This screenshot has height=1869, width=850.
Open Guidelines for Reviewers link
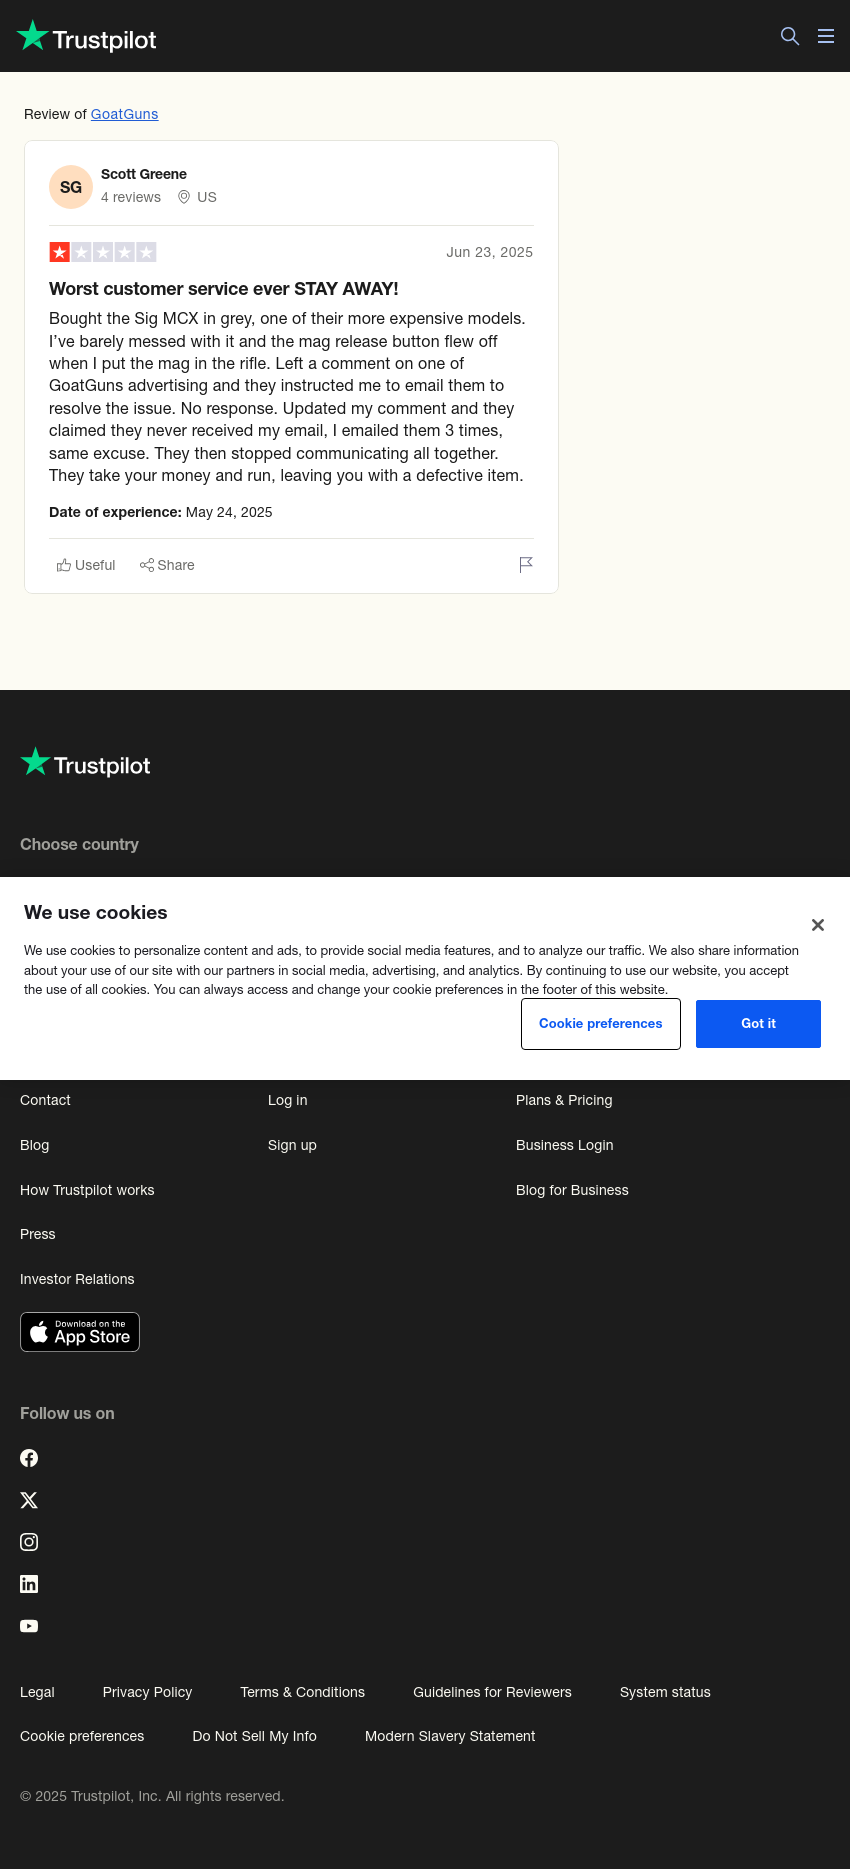(x=492, y=1692)
